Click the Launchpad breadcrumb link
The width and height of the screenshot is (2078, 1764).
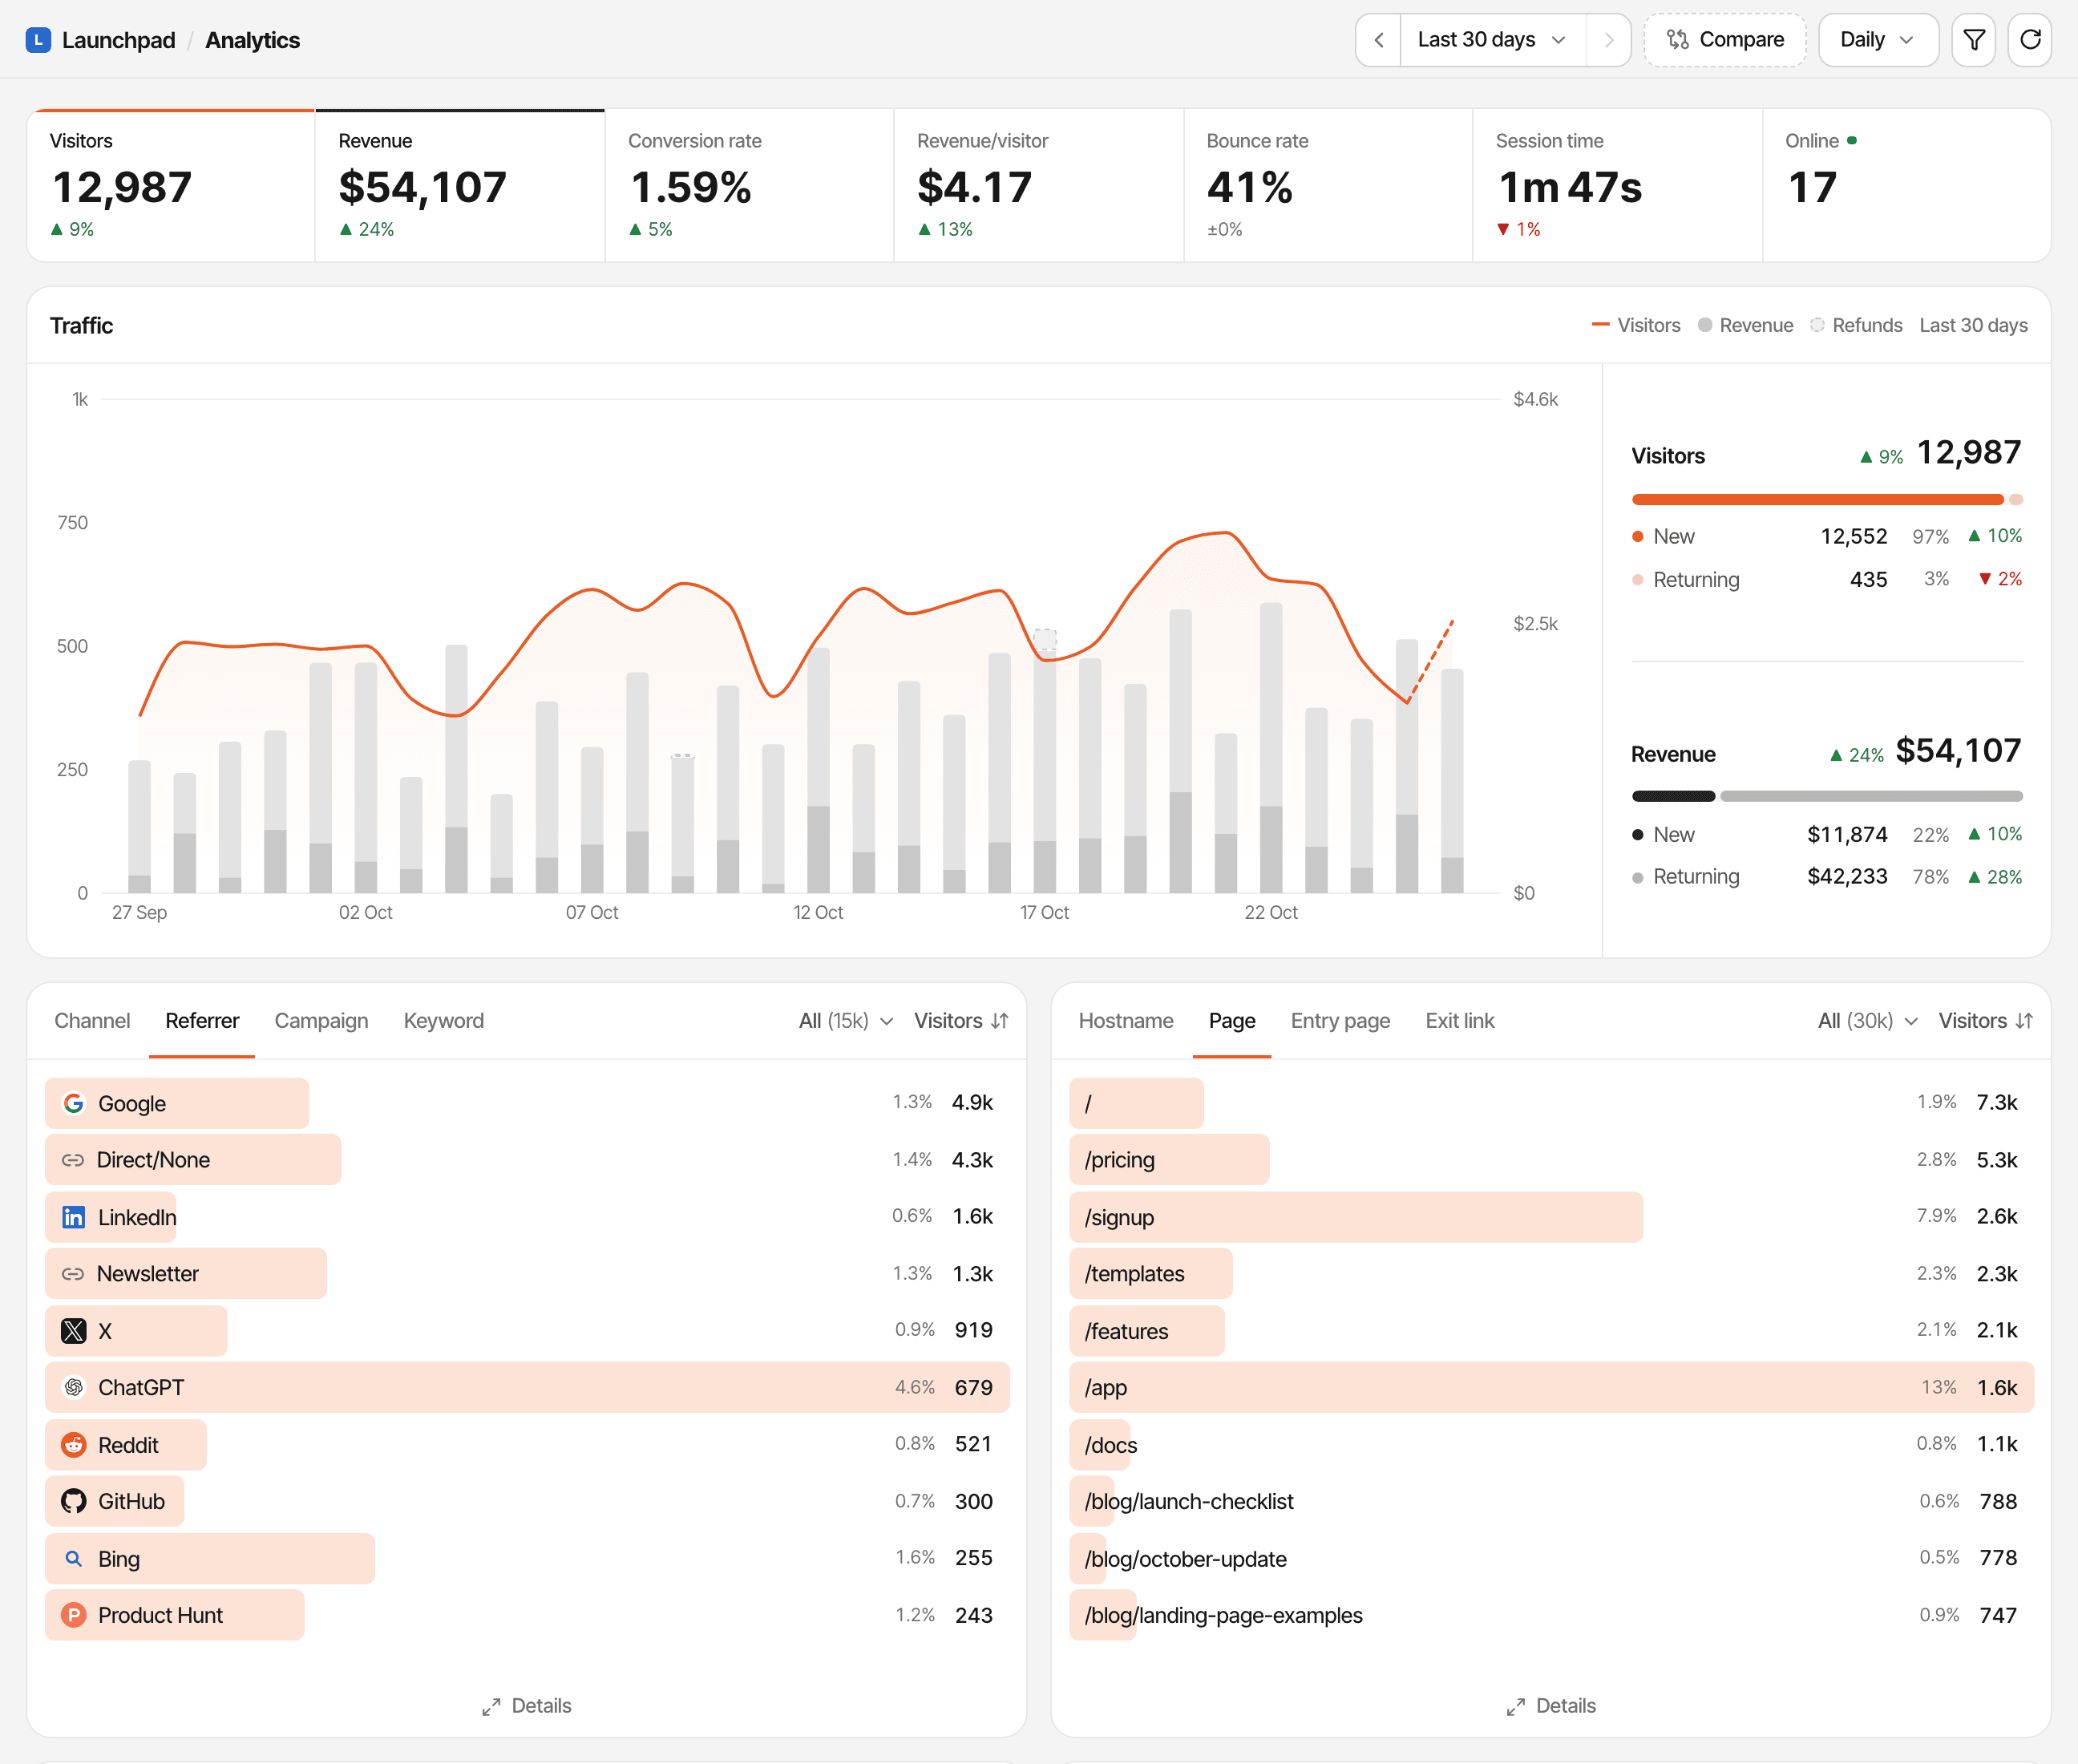pyautogui.click(x=118, y=40)
